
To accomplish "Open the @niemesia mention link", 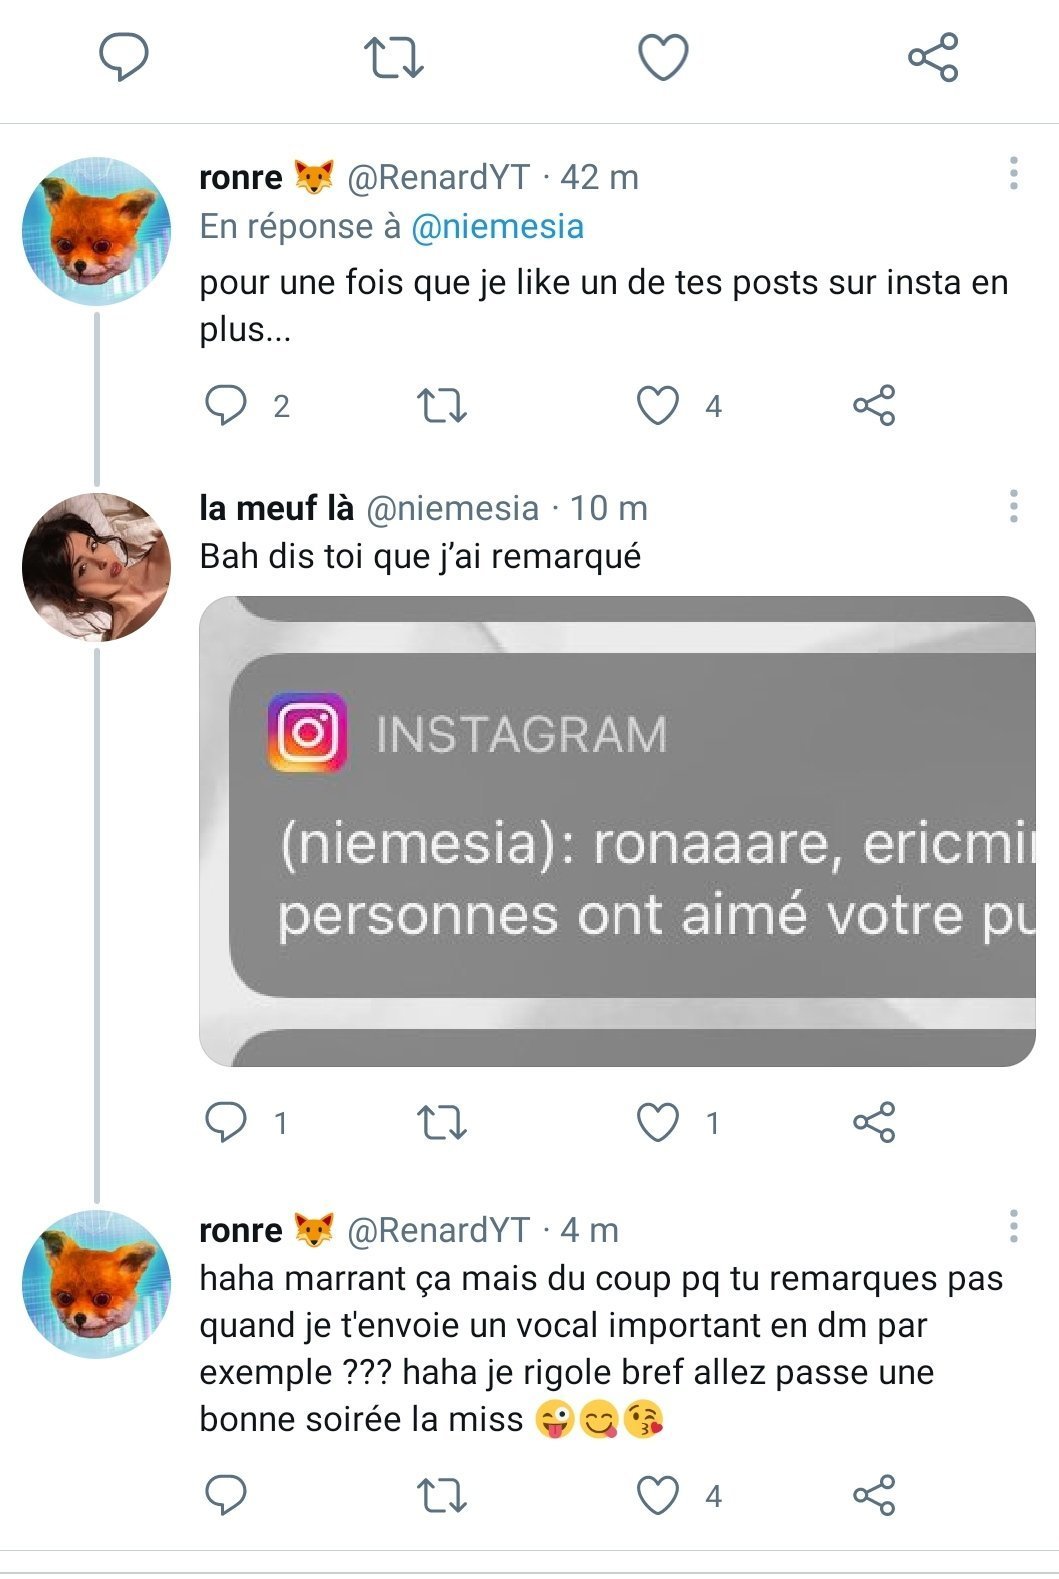I will tap(497, 227).
